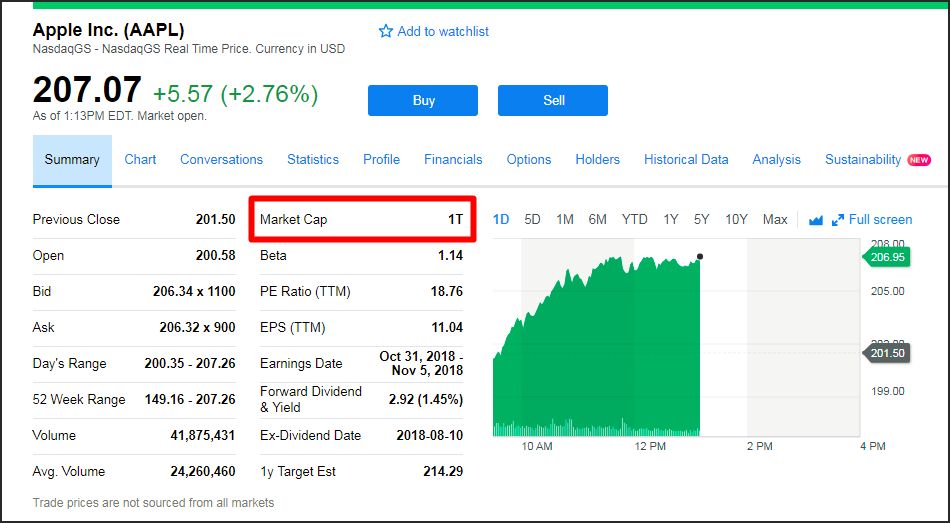The width and height of the screenshot is (950, 523).
Task: Select the 5Y chart range
Action: (x=702, y=219)
